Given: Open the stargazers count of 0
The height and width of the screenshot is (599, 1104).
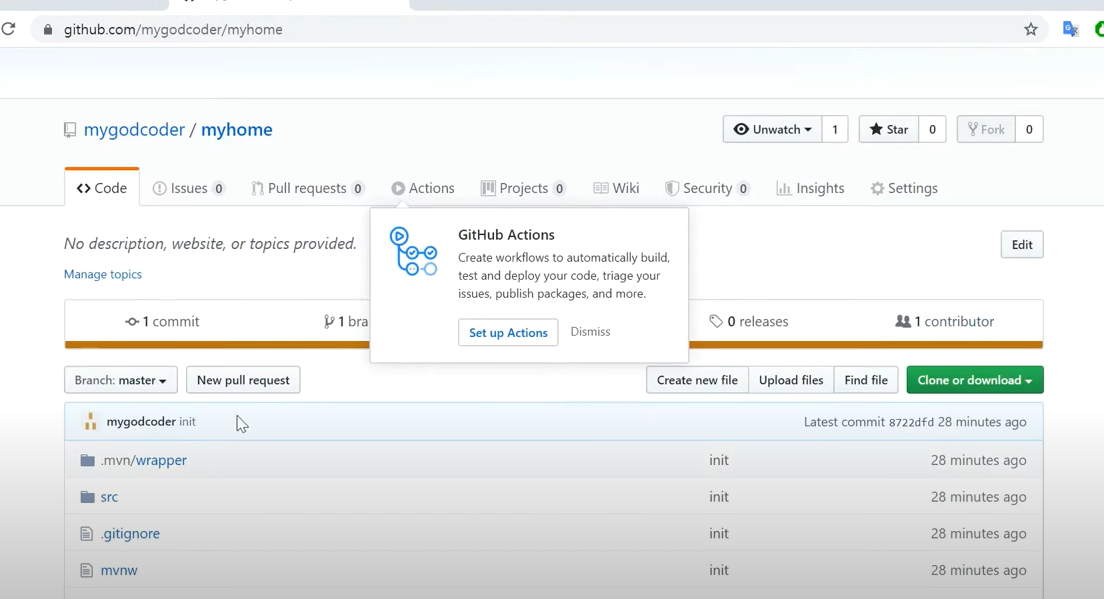Looking at the screenshot, I should [932, 130].
